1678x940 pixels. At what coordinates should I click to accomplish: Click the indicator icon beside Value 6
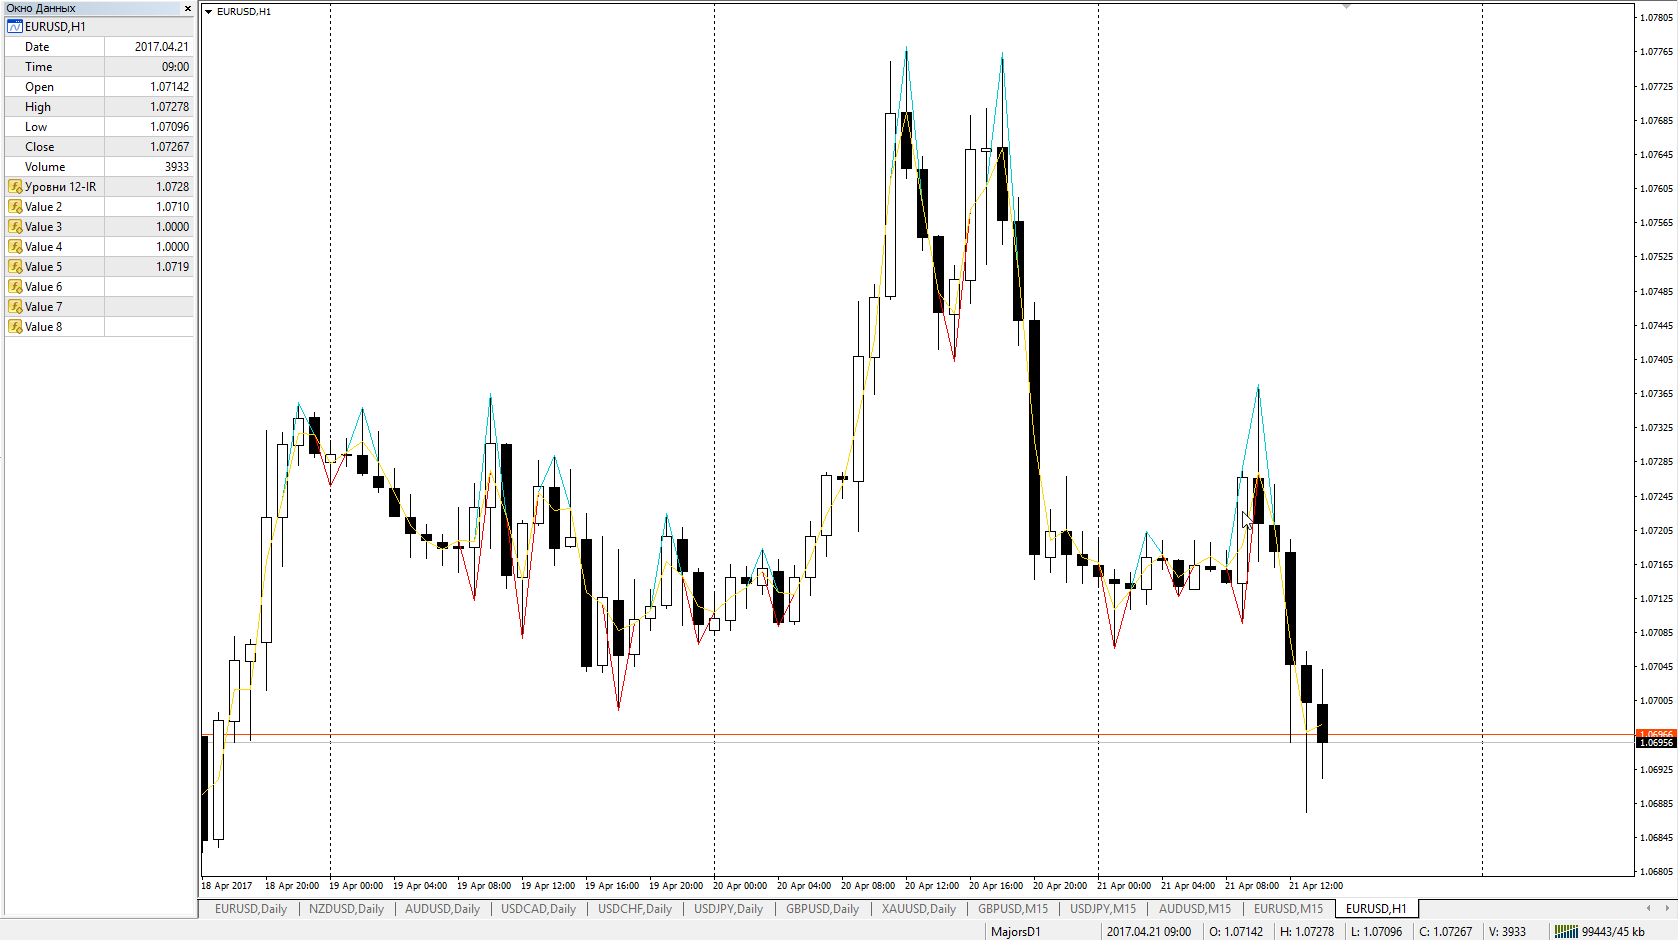[x=15, y=287]
